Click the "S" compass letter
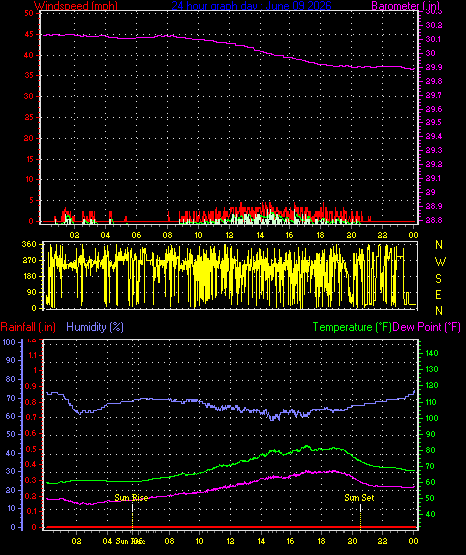Image resolution: width=466 pixels, height=555 pixels. pyautogui.click(x=438, y=279)
